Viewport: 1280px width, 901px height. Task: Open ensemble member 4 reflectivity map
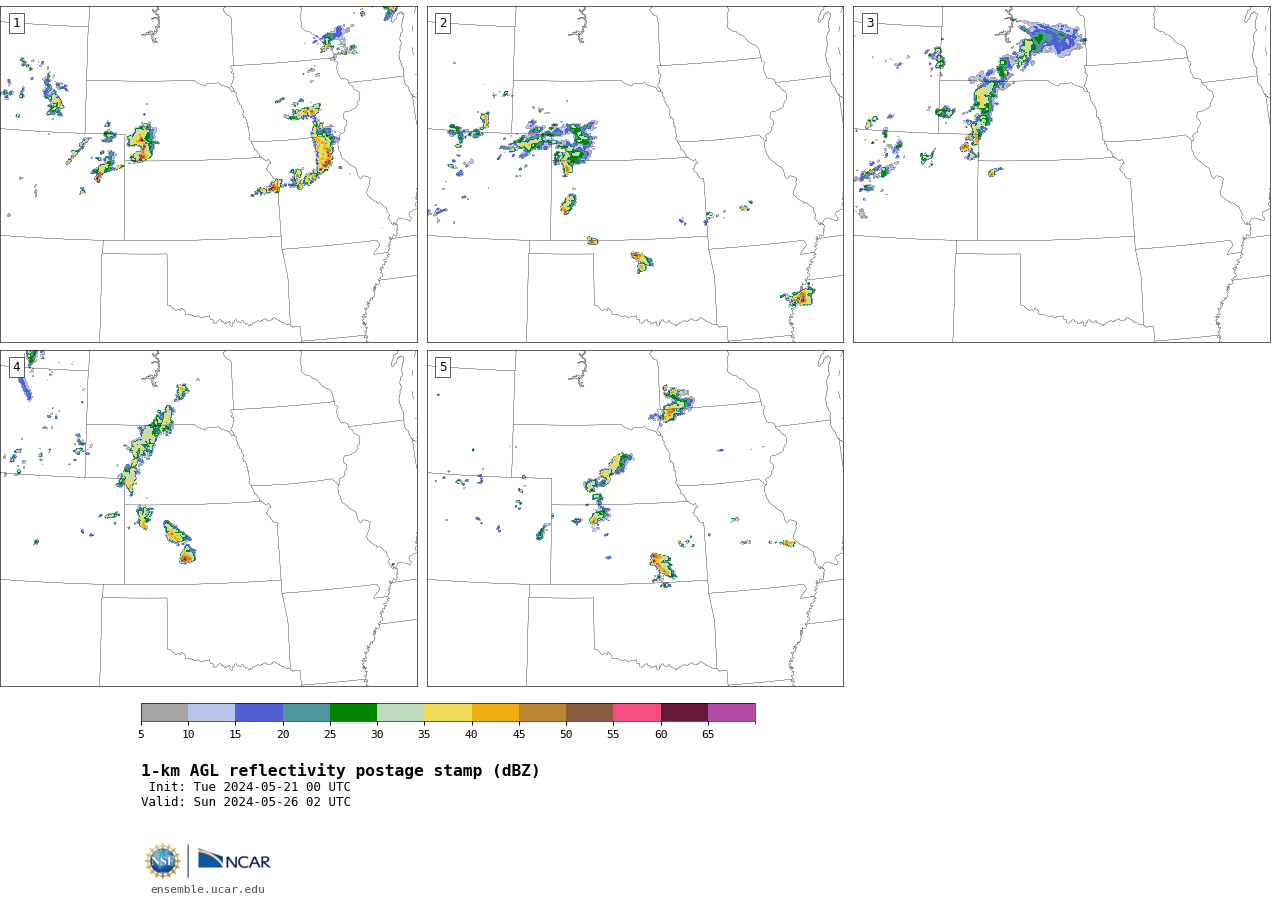point(208,518)
